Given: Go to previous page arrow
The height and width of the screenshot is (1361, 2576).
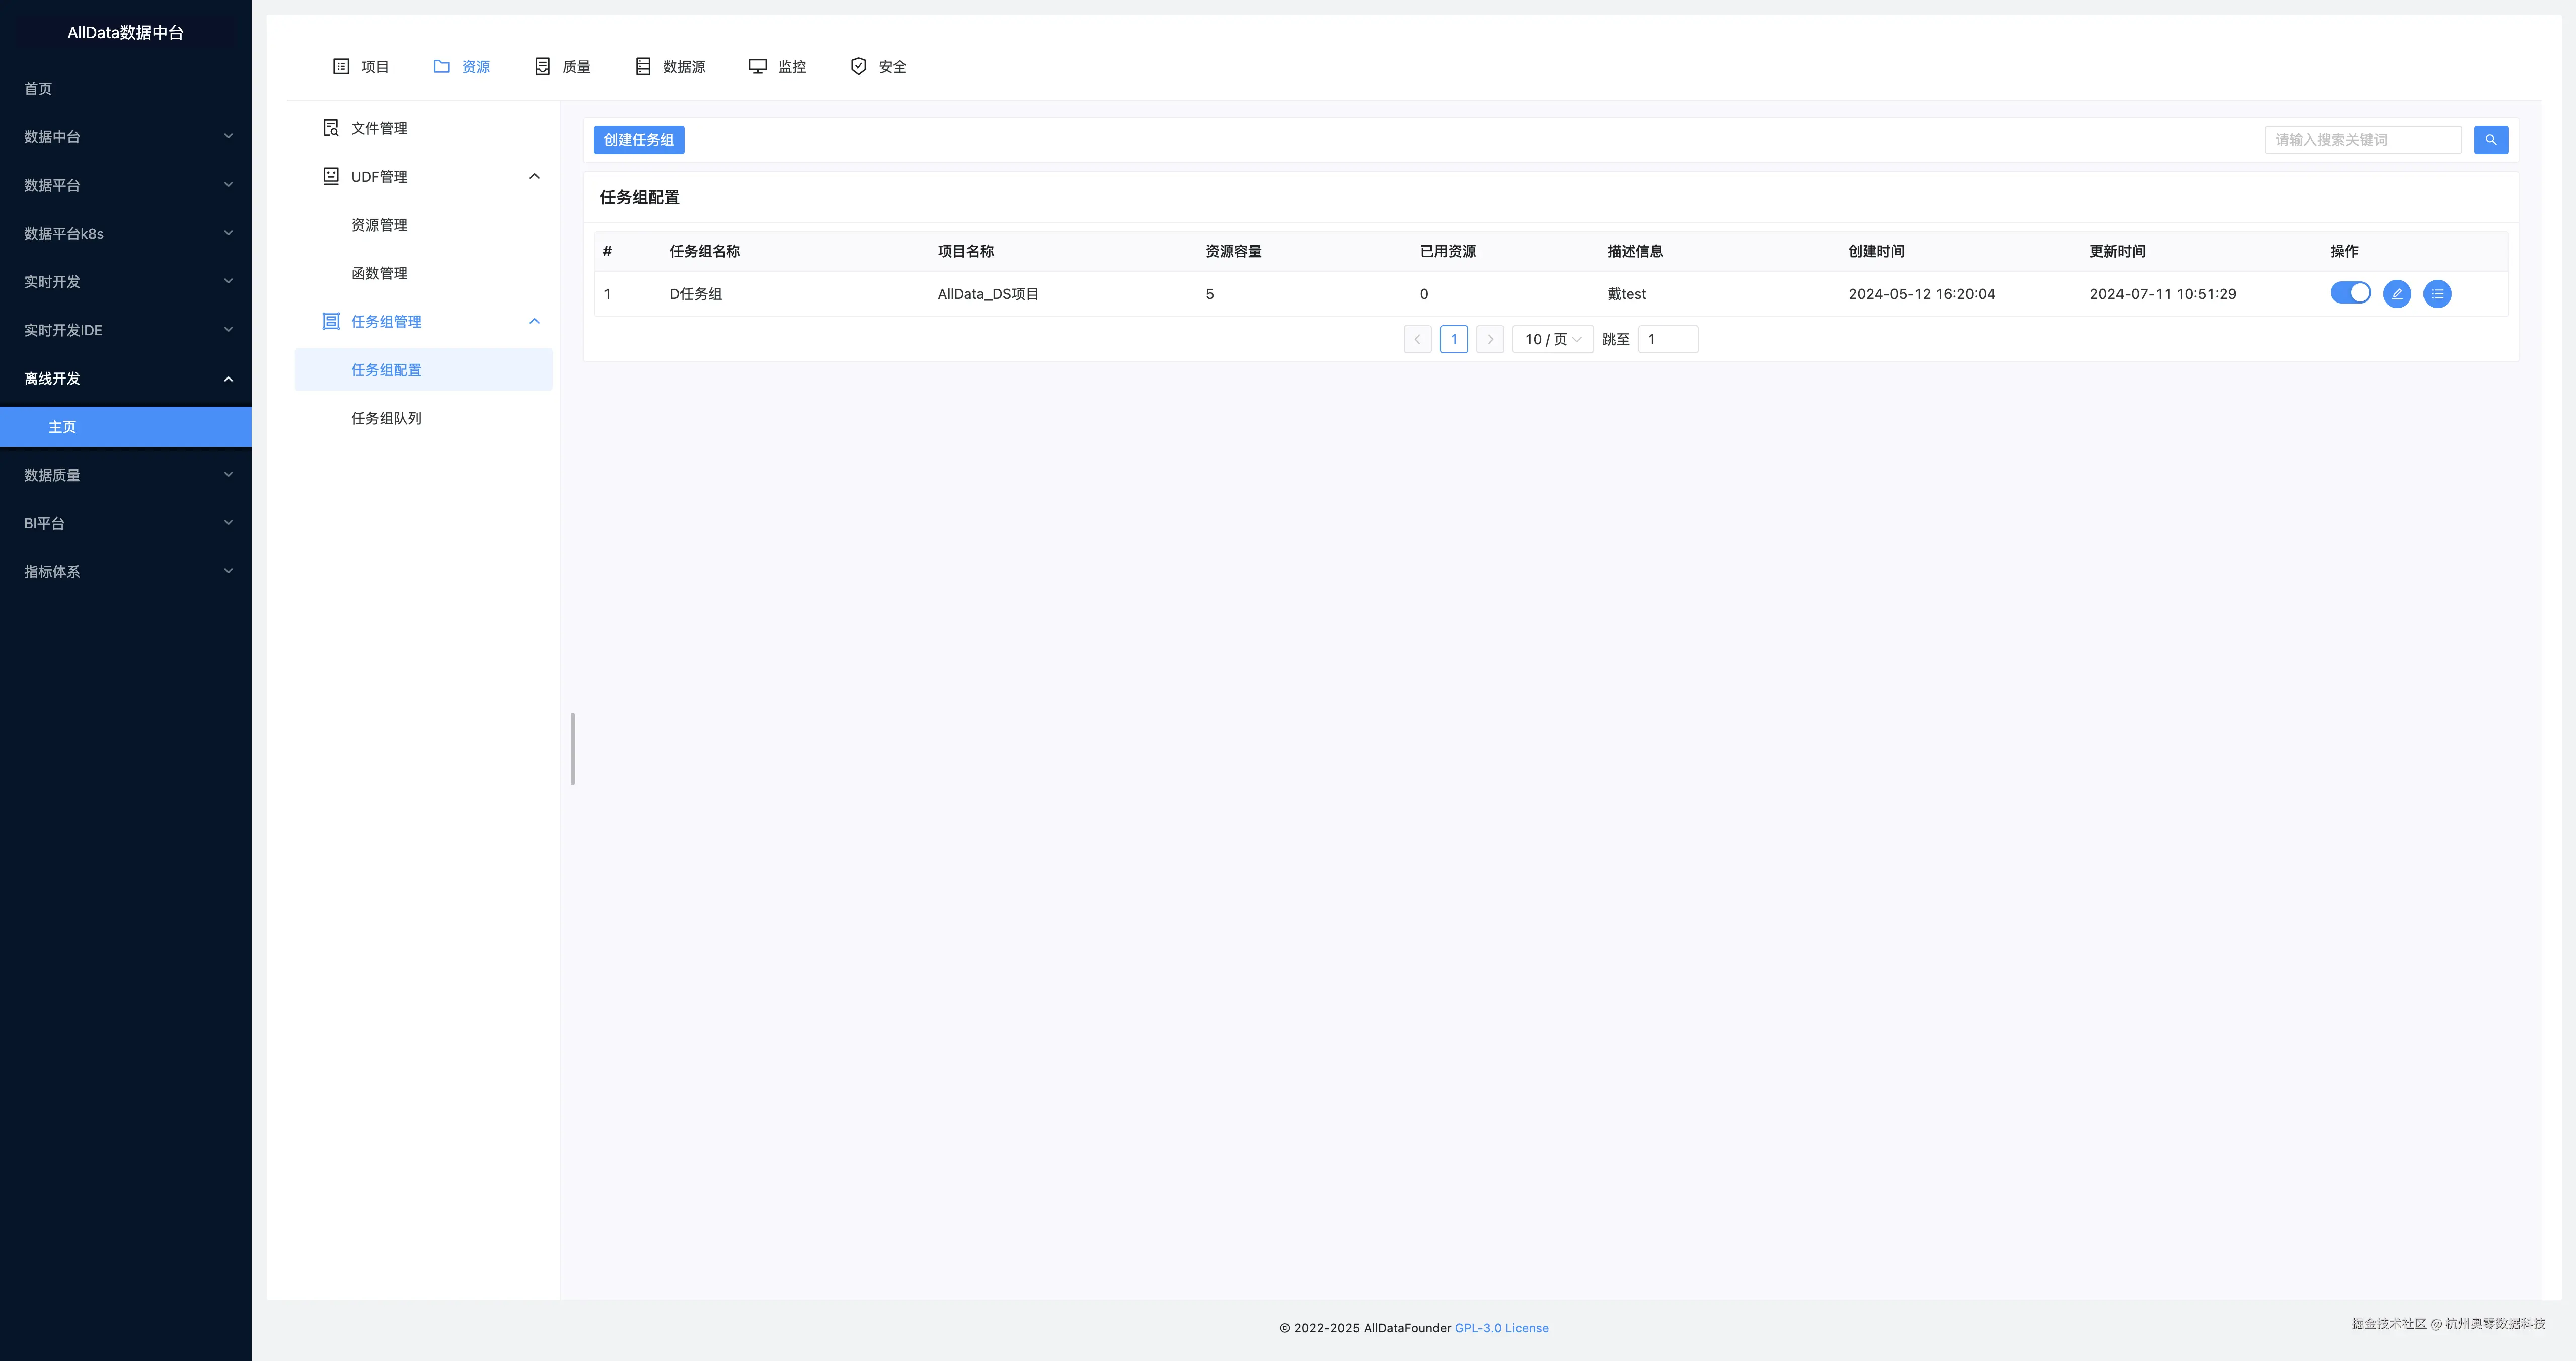Looking at the screenshot, I should point(1417,339).
